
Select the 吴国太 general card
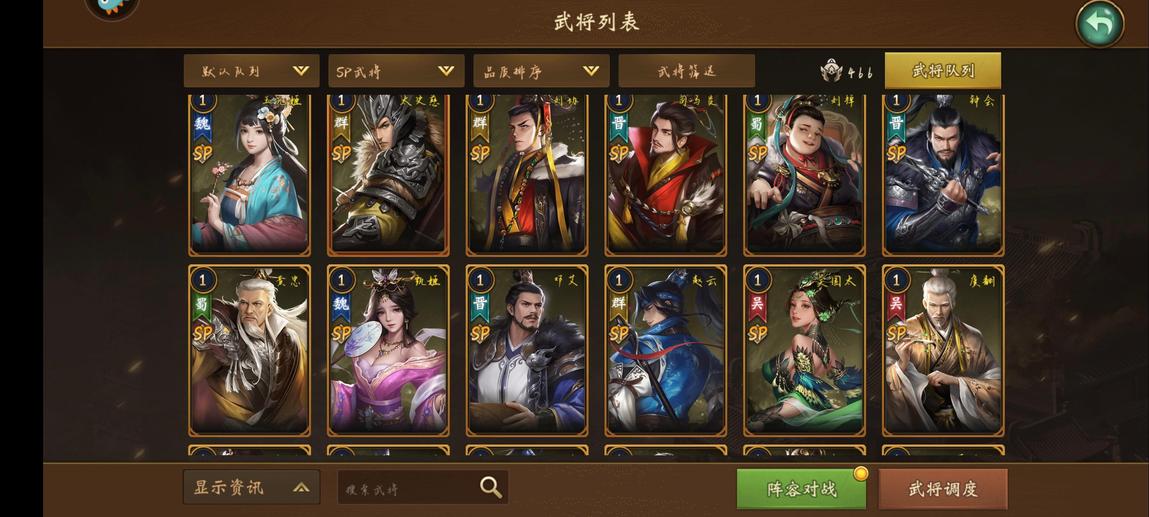click(805, 351)
